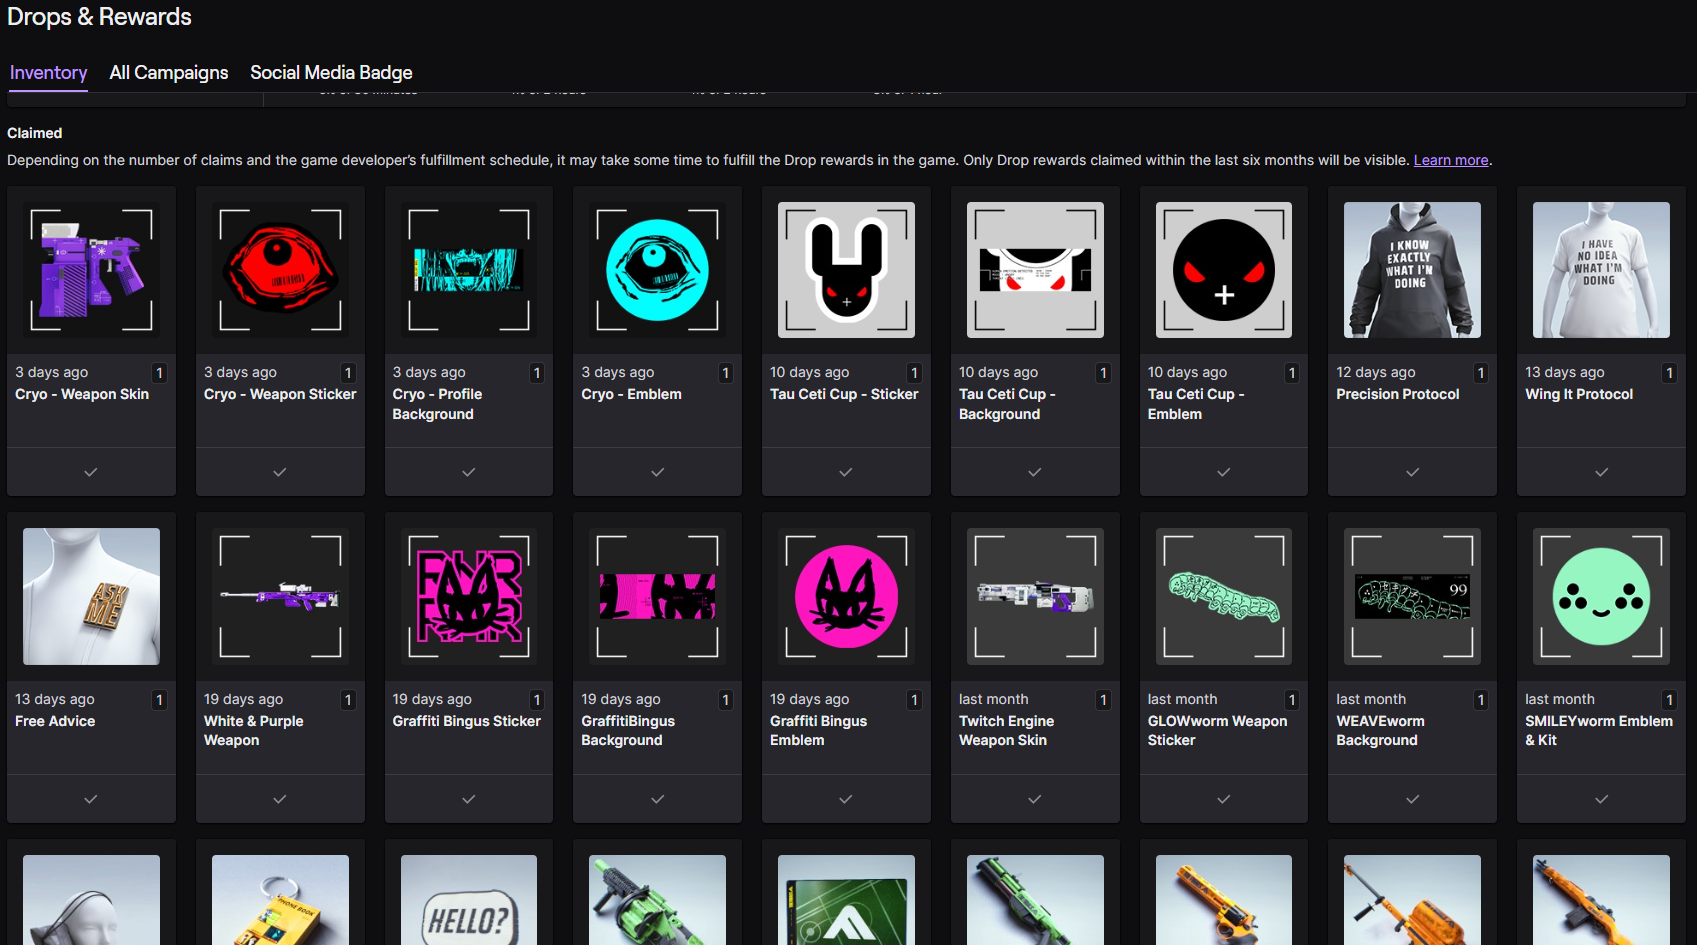
Task: Open the Tau Ceti Cup bunny sticker image
Action: 846,270
